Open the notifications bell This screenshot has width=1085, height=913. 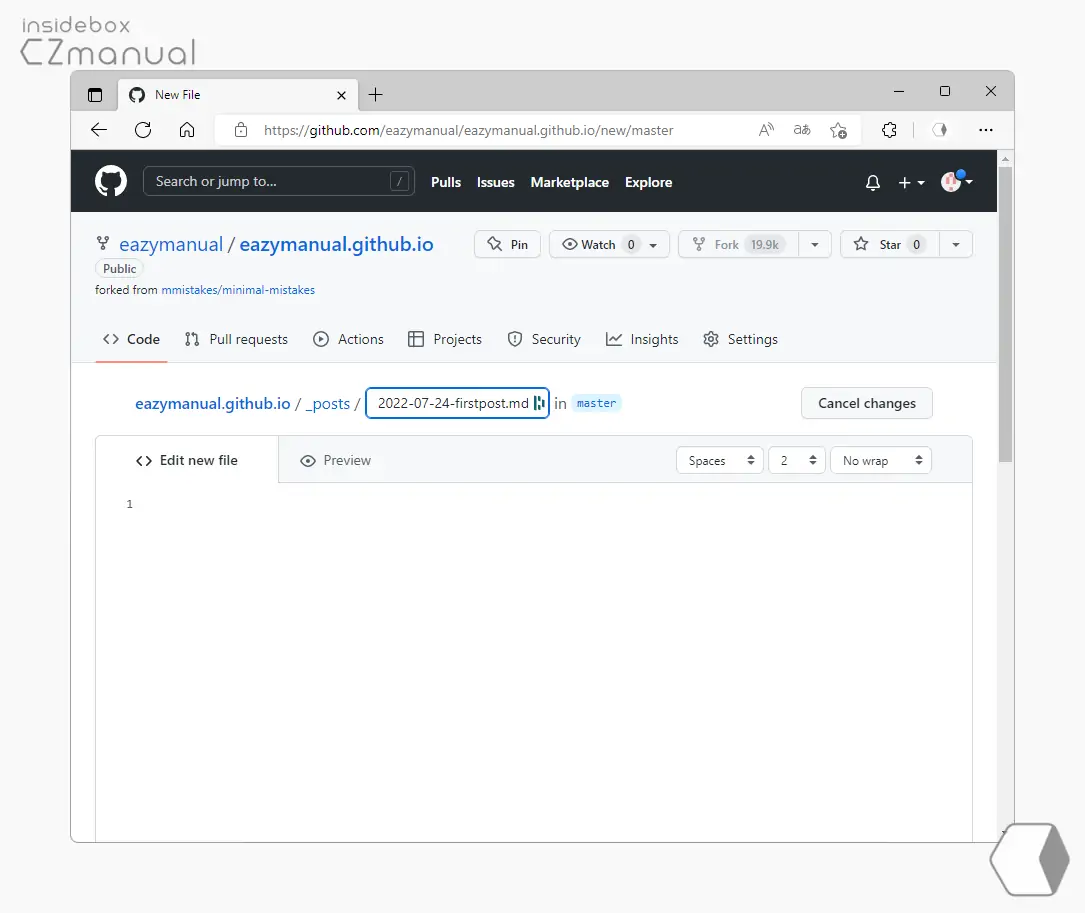click(873, 183)
